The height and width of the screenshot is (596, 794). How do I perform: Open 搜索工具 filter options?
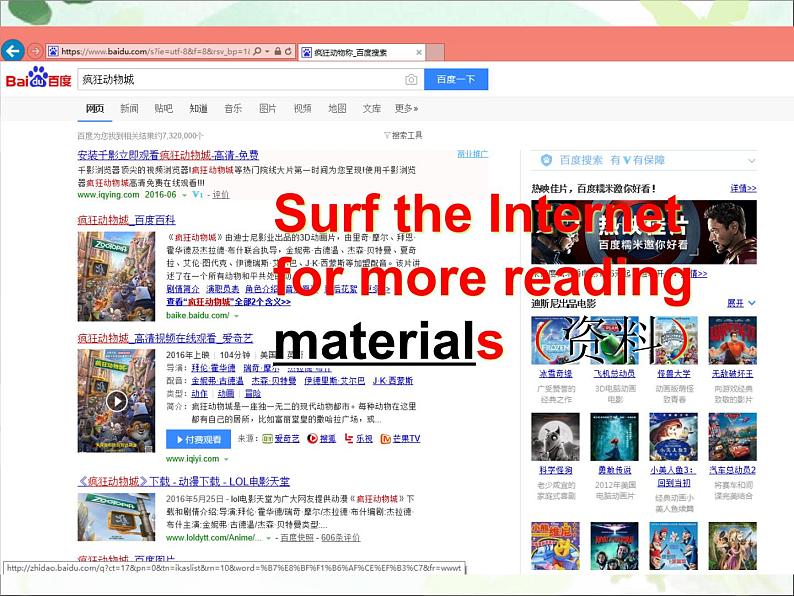pos(403,136)
